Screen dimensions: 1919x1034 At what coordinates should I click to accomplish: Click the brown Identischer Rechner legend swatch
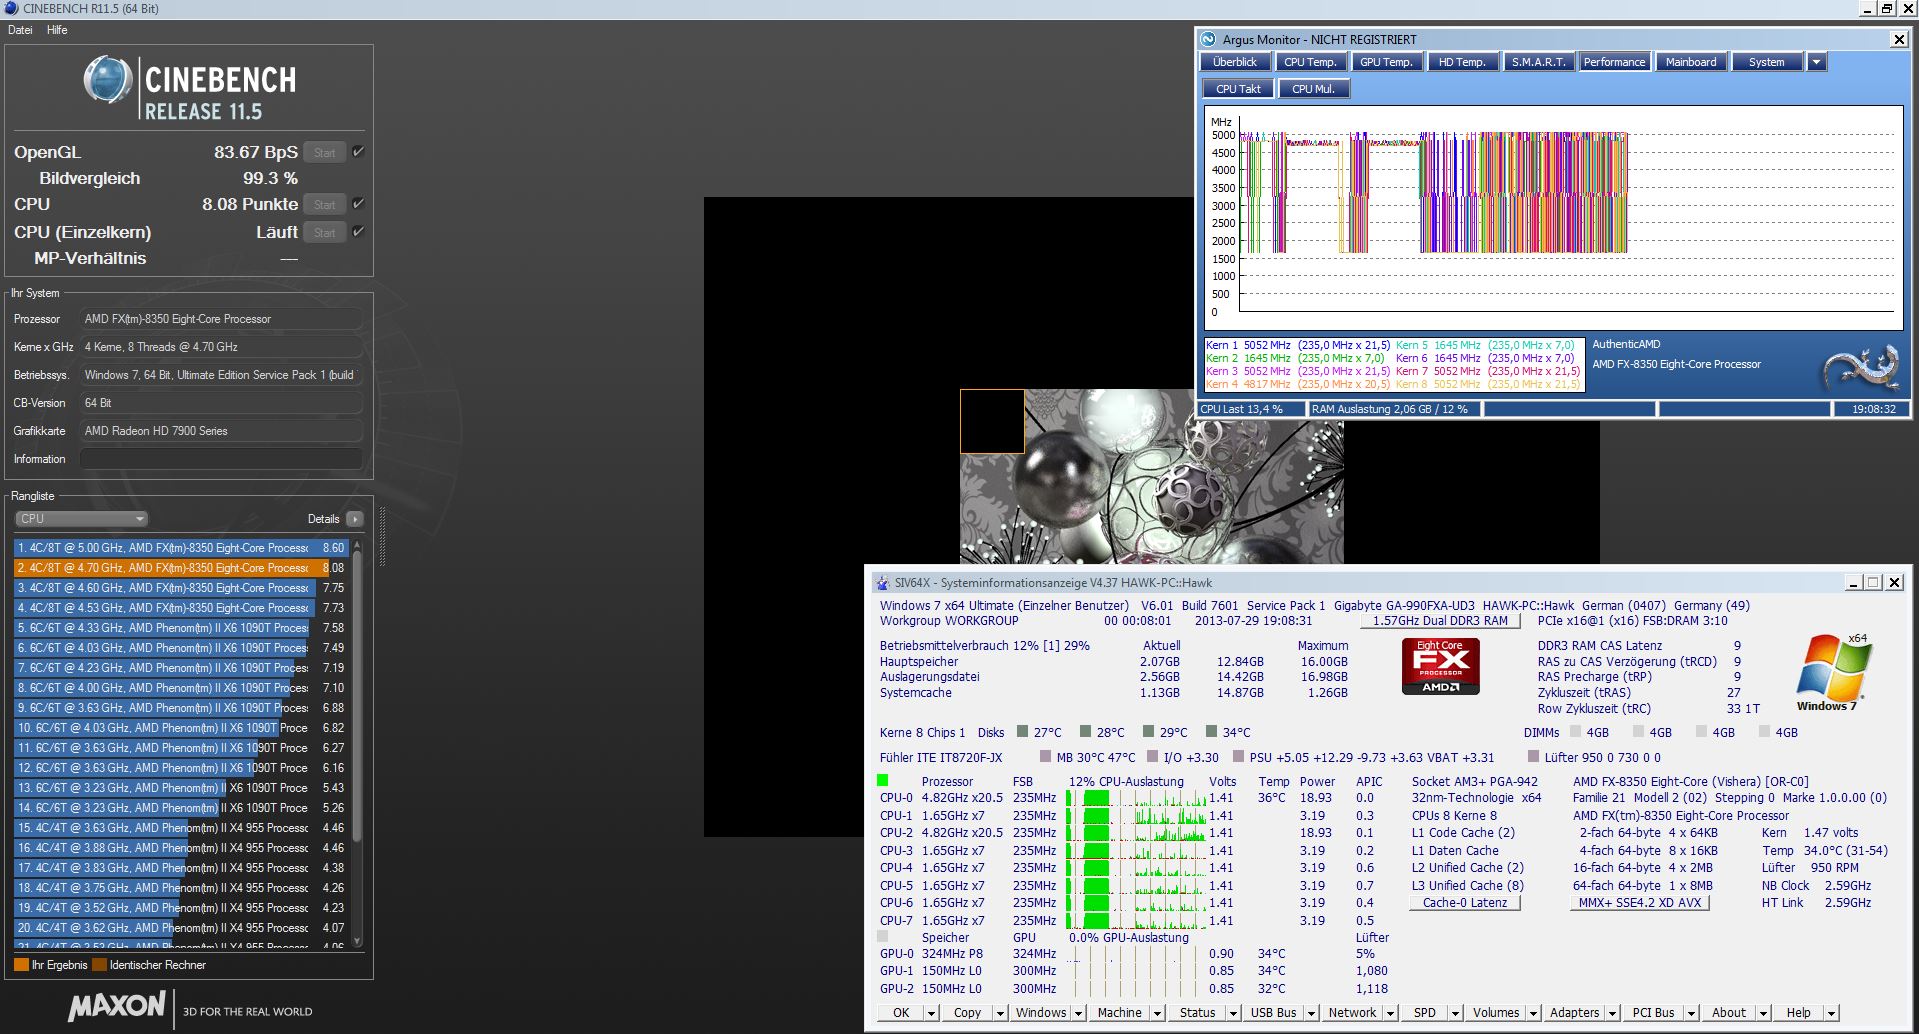click(x=99, y=965)
